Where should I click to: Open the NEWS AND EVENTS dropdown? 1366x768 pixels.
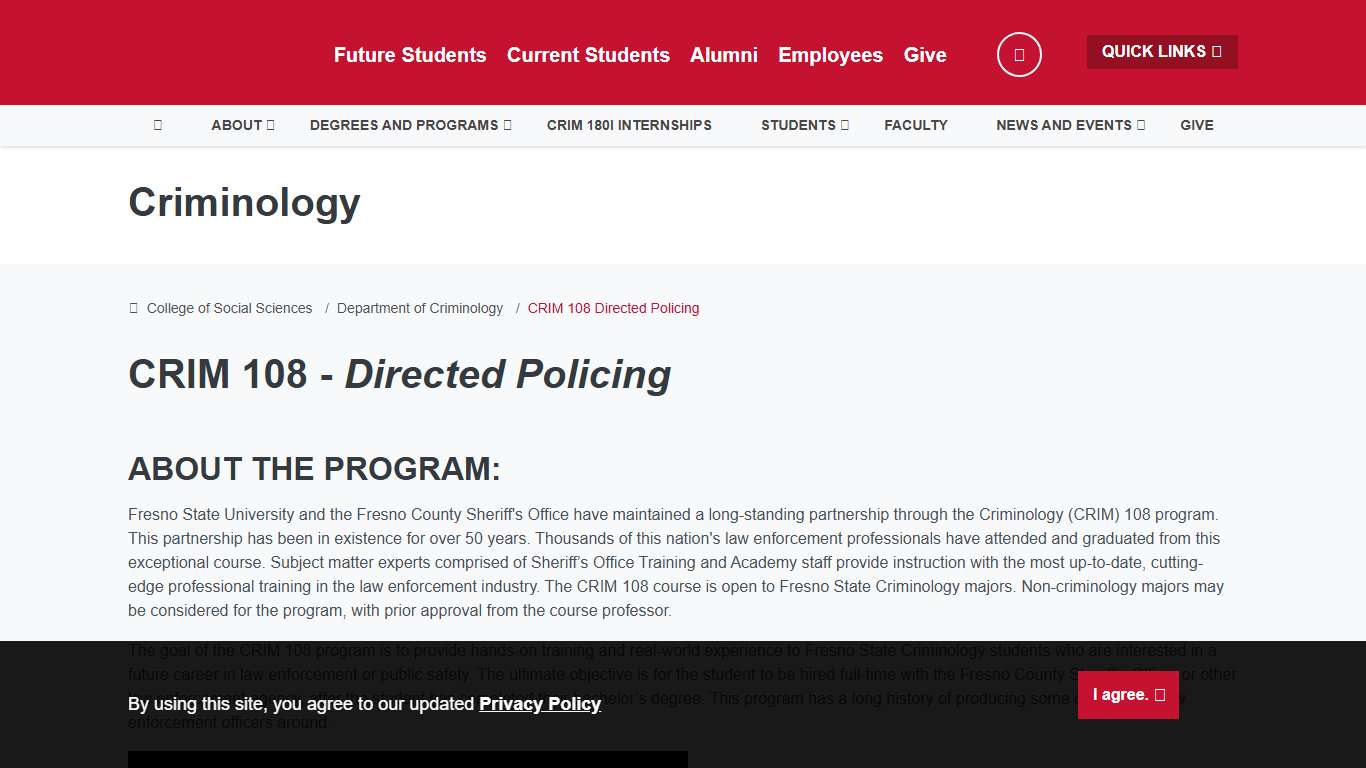tap(1064, 125)
